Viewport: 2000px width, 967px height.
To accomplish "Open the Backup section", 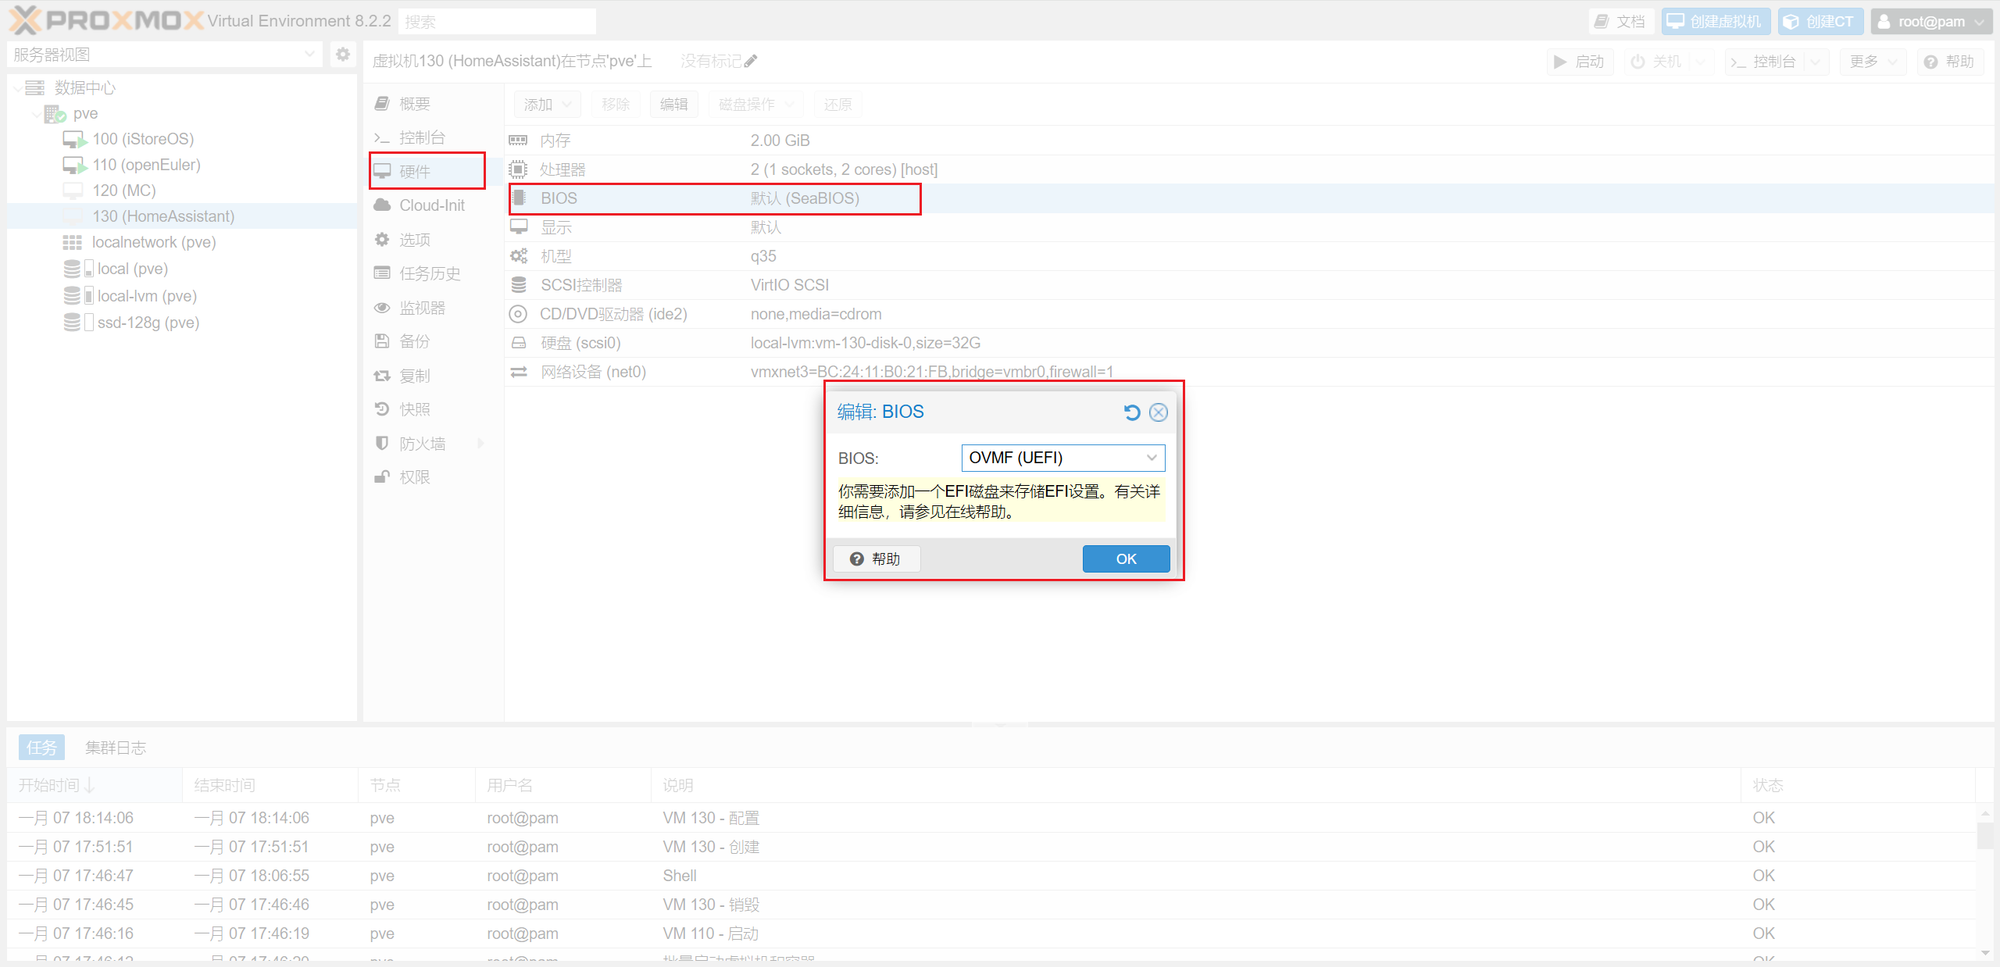I will coord(414,341).
